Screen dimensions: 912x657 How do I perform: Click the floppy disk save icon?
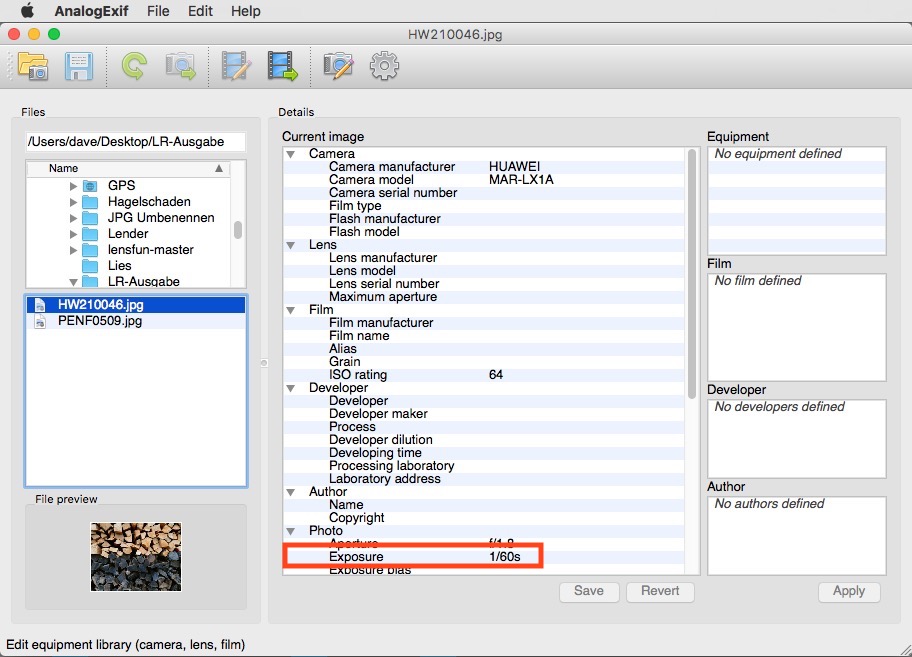pyautogui.click(x=79, y=67)
